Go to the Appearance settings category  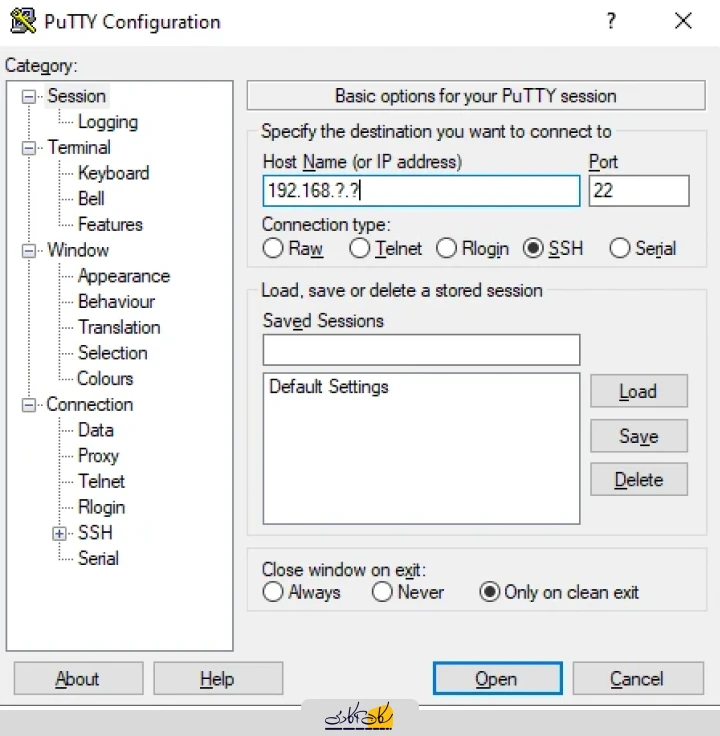pos(123,276)
